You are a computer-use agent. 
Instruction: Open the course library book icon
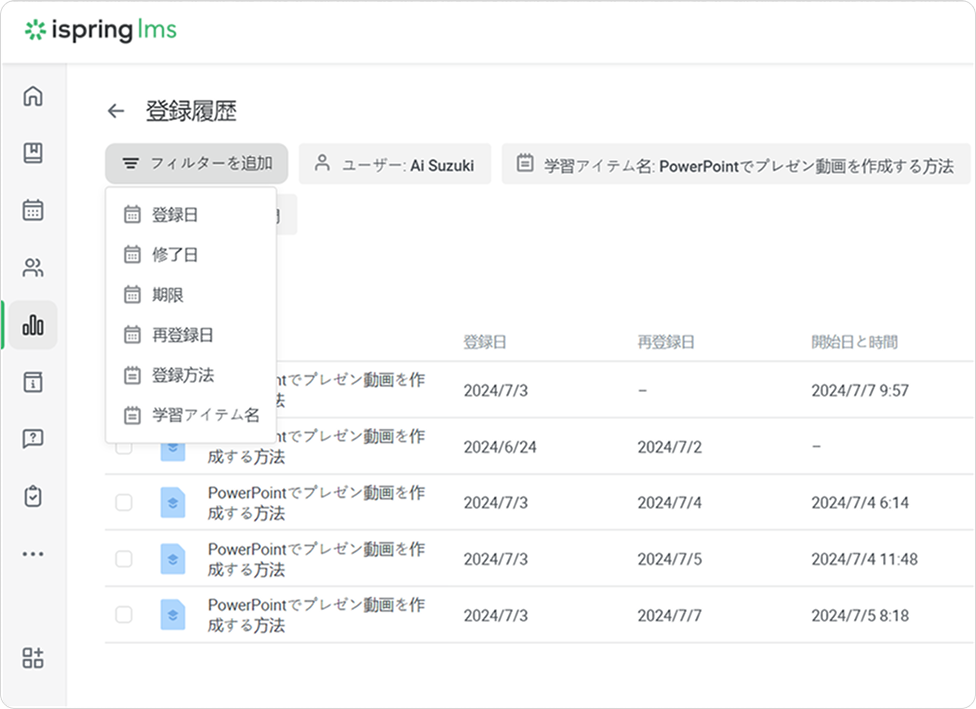point(33,153)
